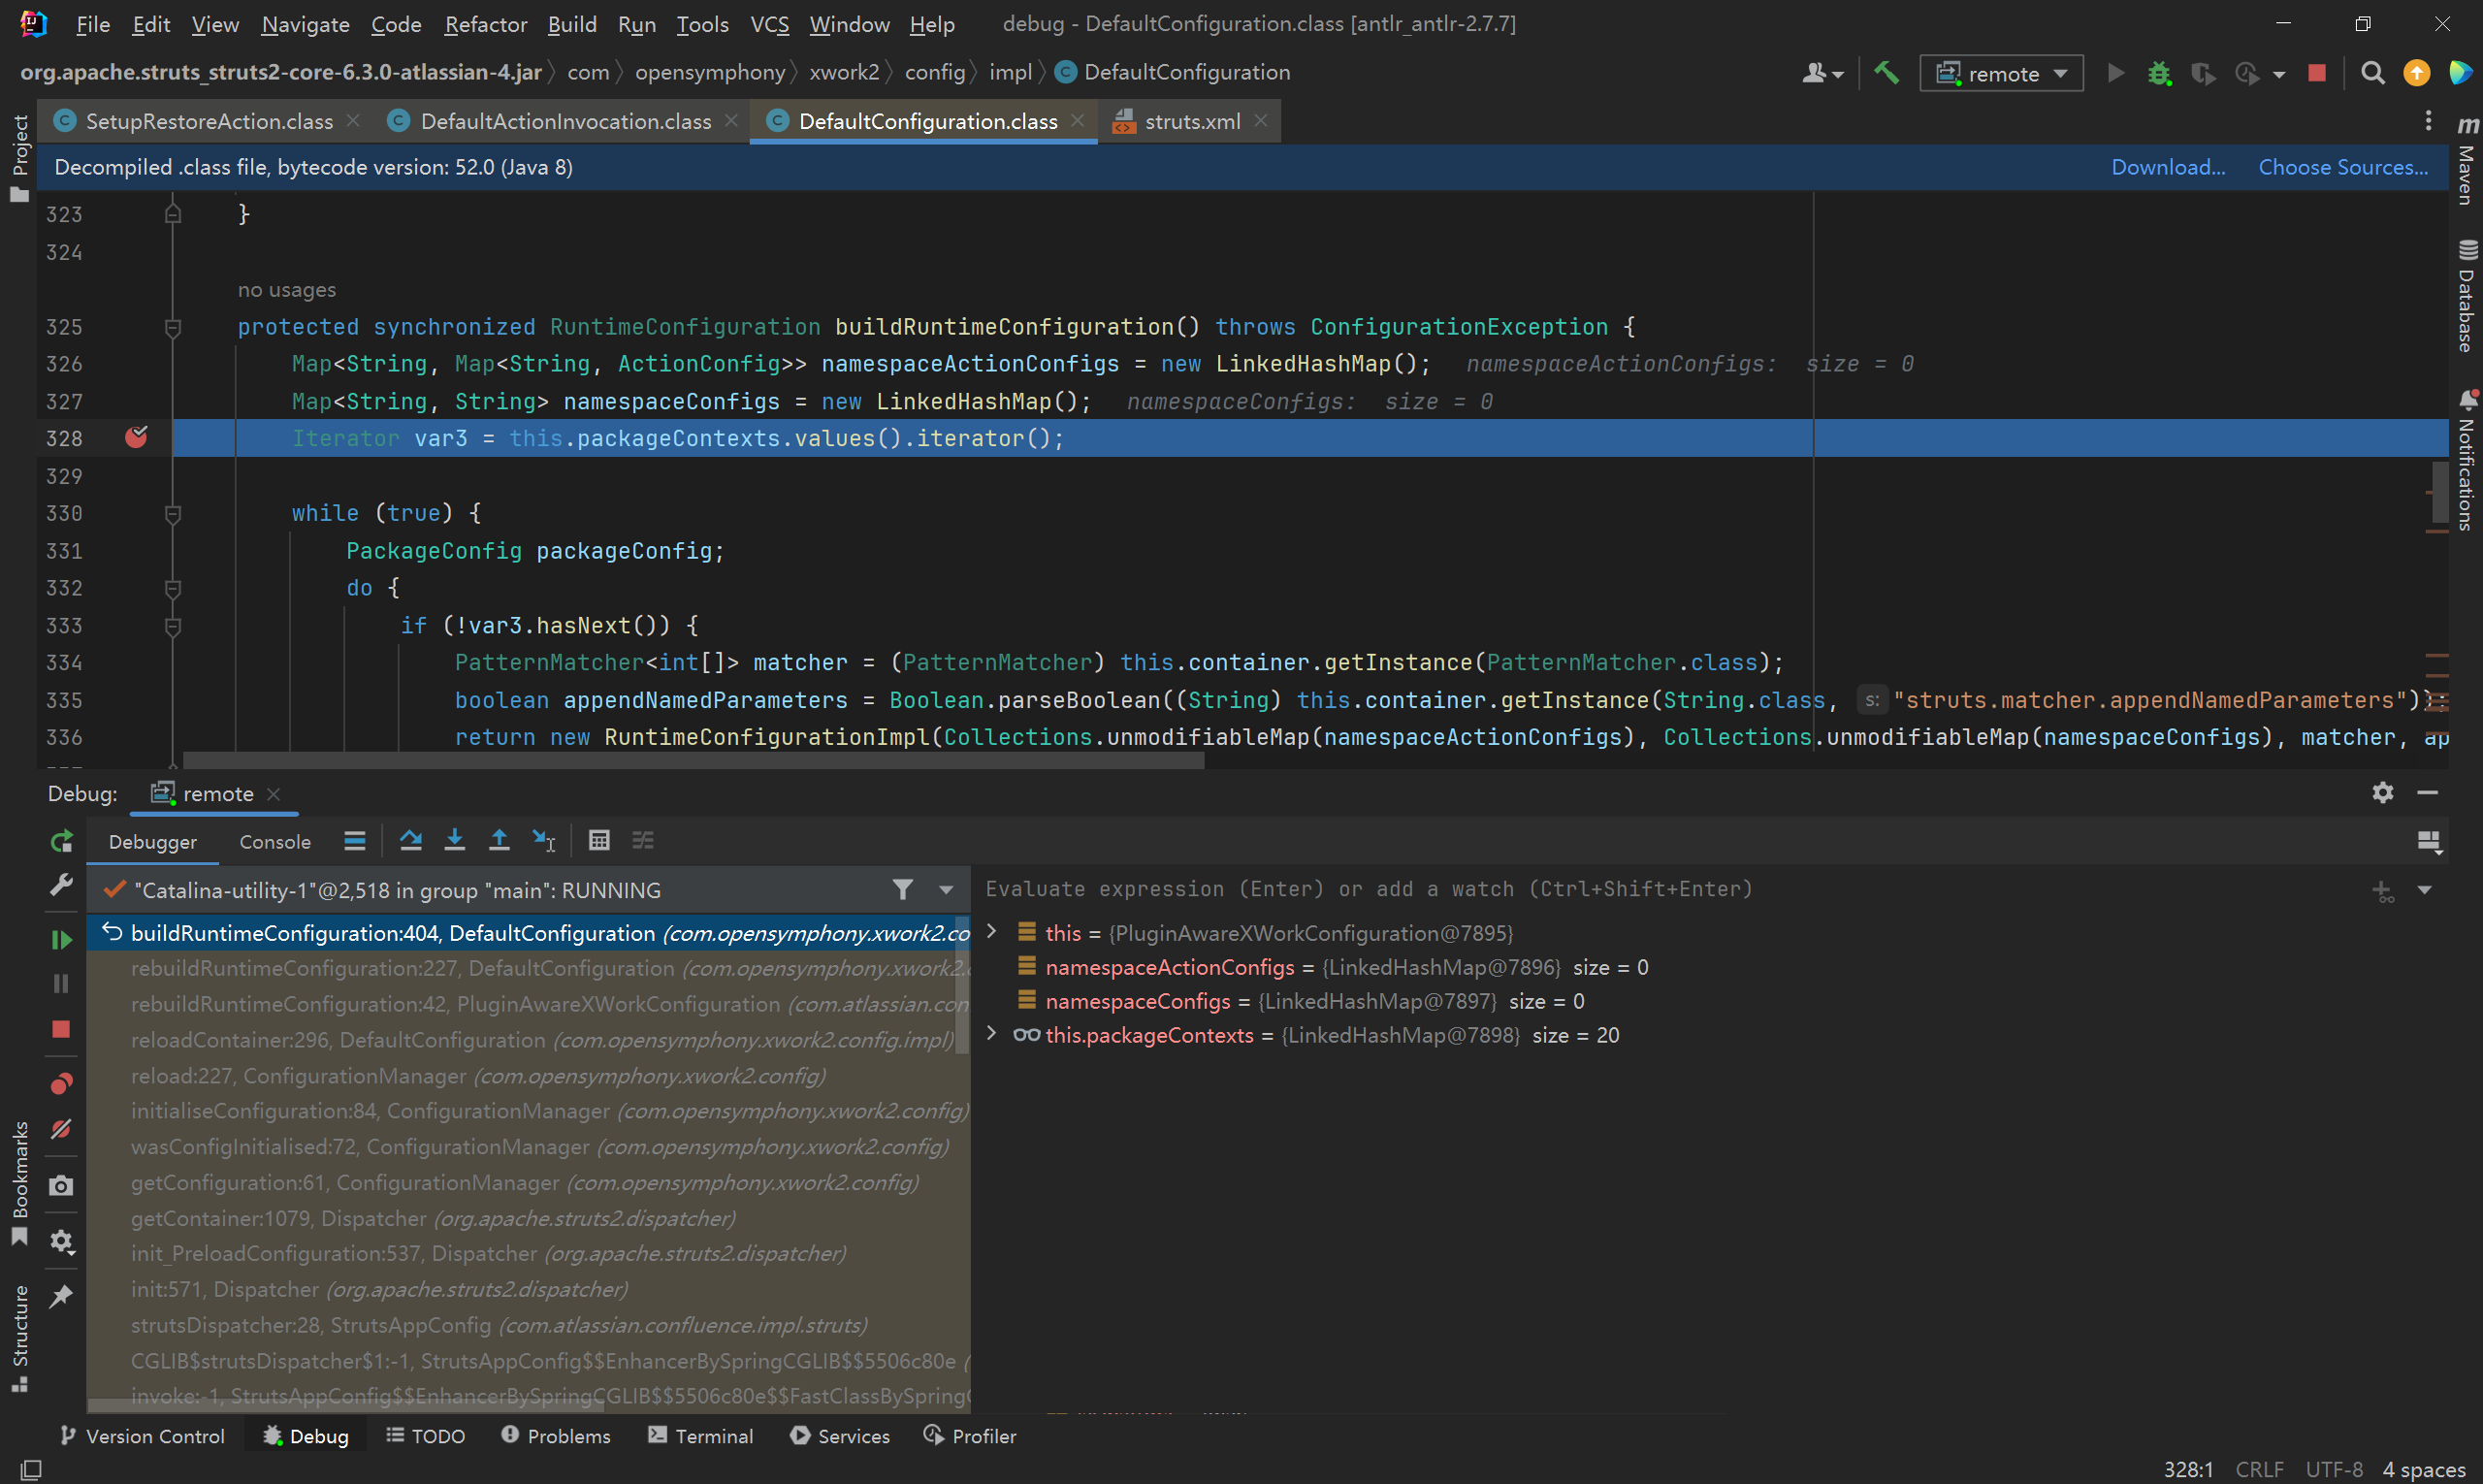Click the Debug bug icon in top toolbar
2483x1484 pixels.
2159,73
